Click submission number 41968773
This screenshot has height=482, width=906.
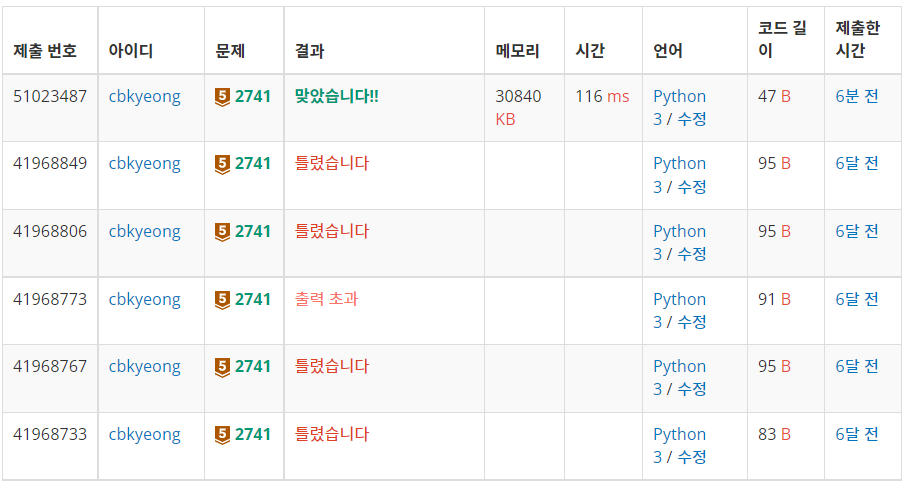(50, 299)
